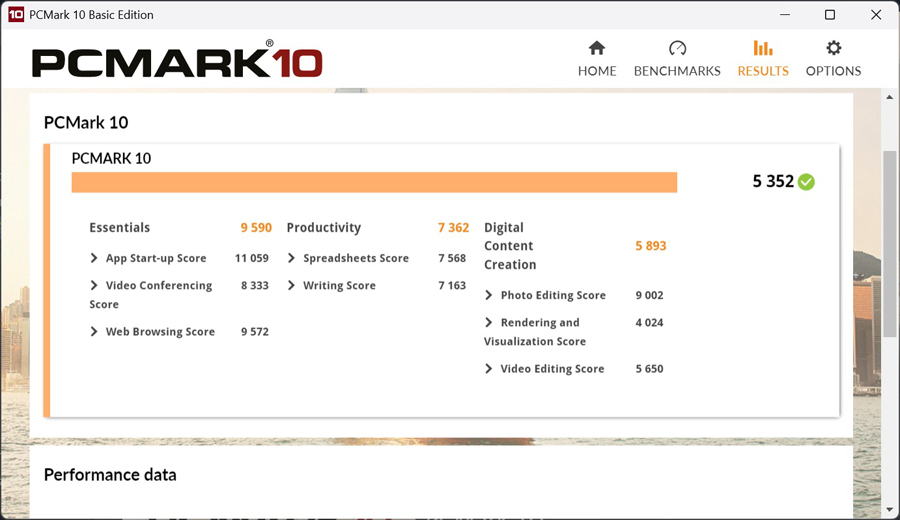This screenshot has width=900, height=520.
Task: Expand the Video Editing Score chevron
Action: [x=489, y=368]
